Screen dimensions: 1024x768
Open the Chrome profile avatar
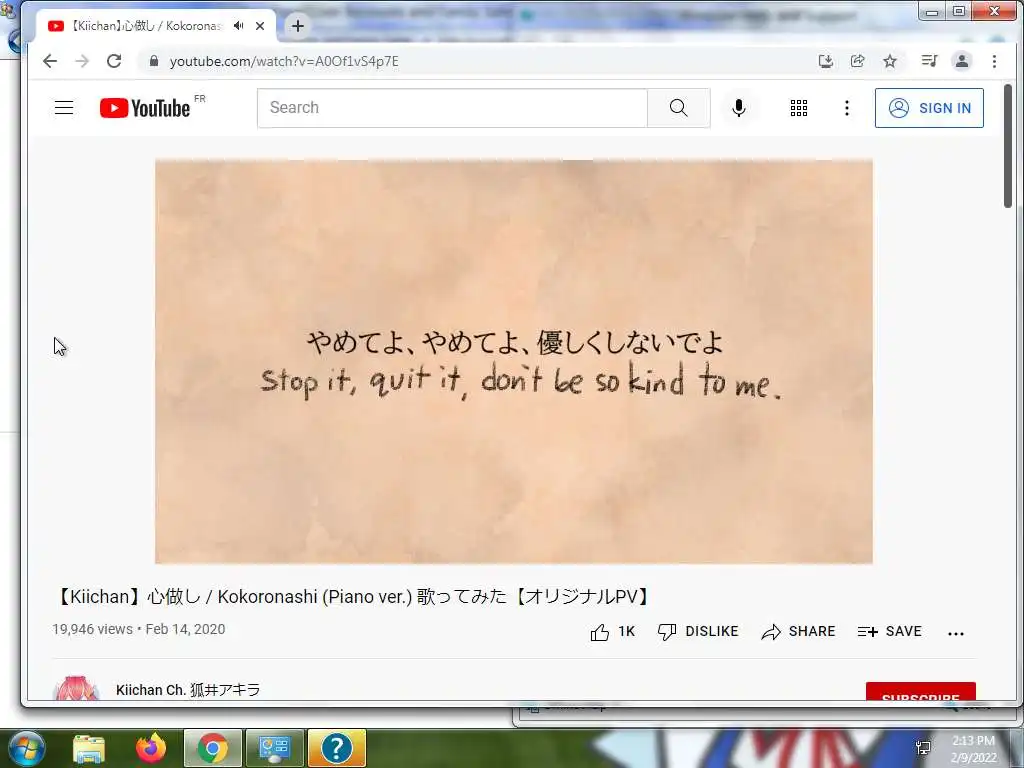962,61
